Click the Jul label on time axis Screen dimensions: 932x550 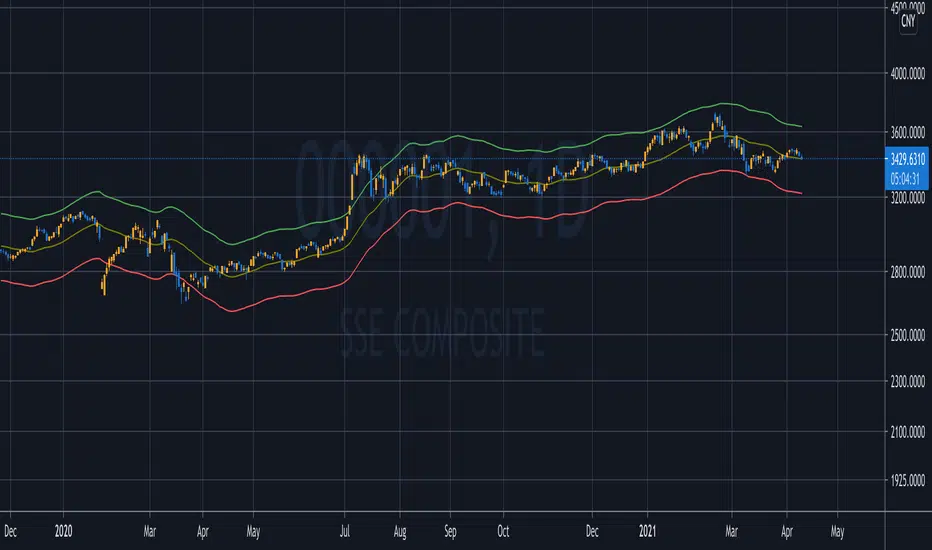[345, 531]
